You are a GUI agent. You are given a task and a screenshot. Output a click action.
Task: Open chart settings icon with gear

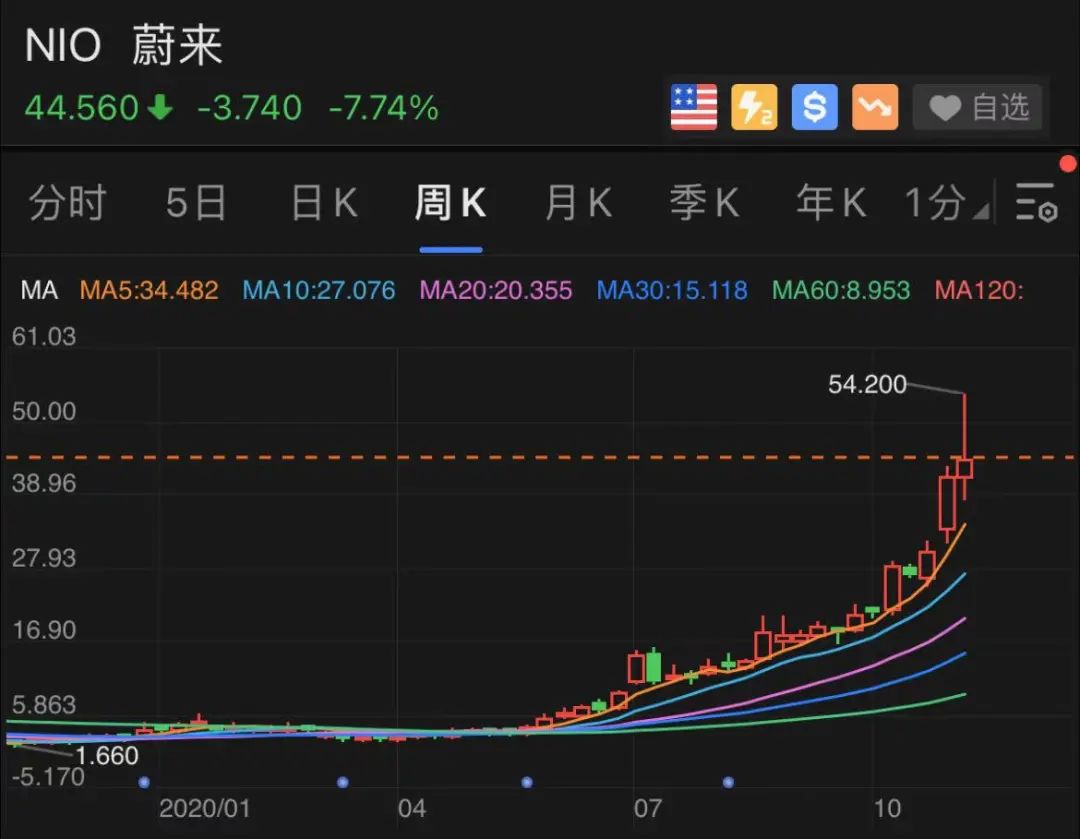coord(1037,203)
